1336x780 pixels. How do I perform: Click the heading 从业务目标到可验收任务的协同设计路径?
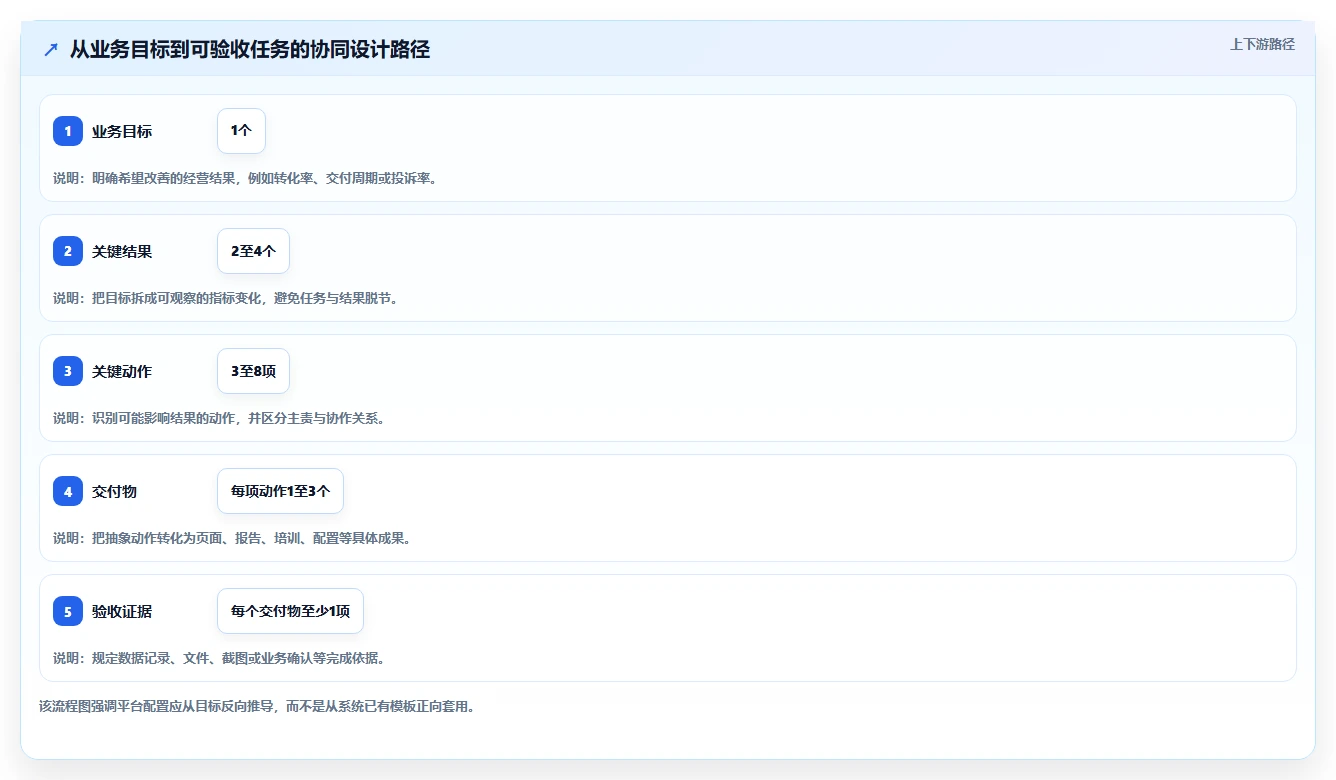(x=250, y=49)
